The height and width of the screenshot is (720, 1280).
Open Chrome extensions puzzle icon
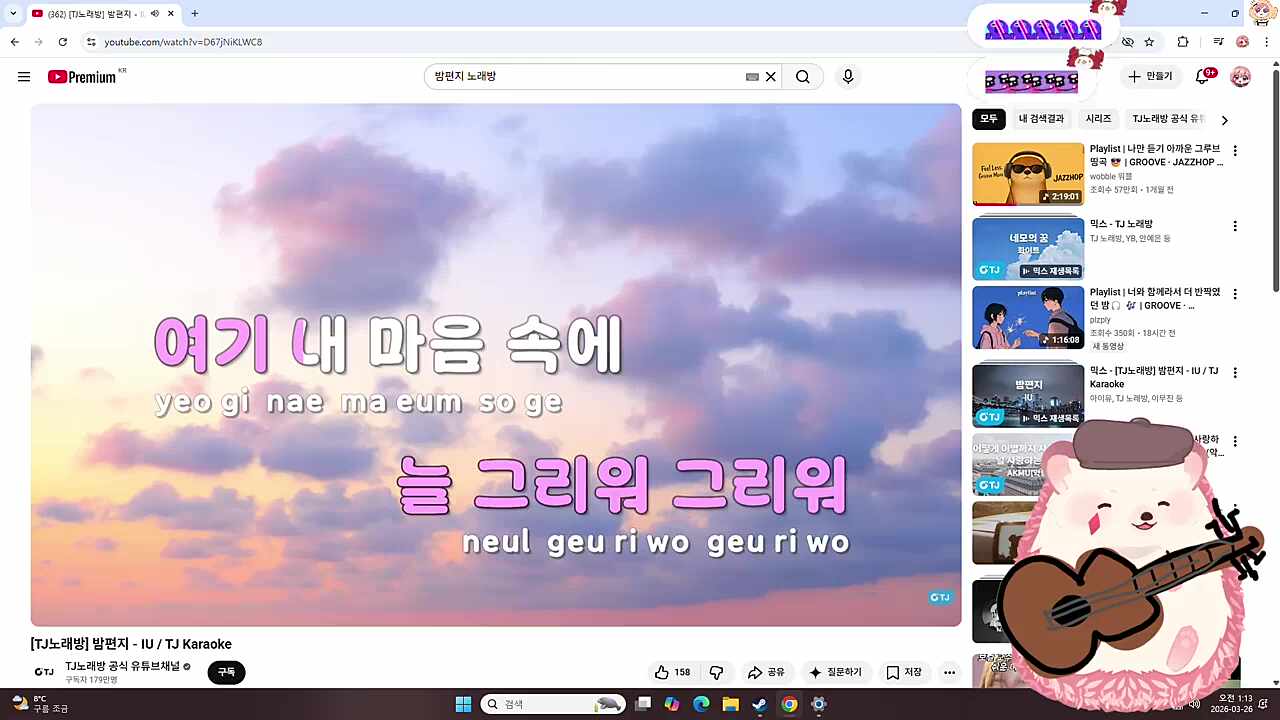coord(1183,42)
